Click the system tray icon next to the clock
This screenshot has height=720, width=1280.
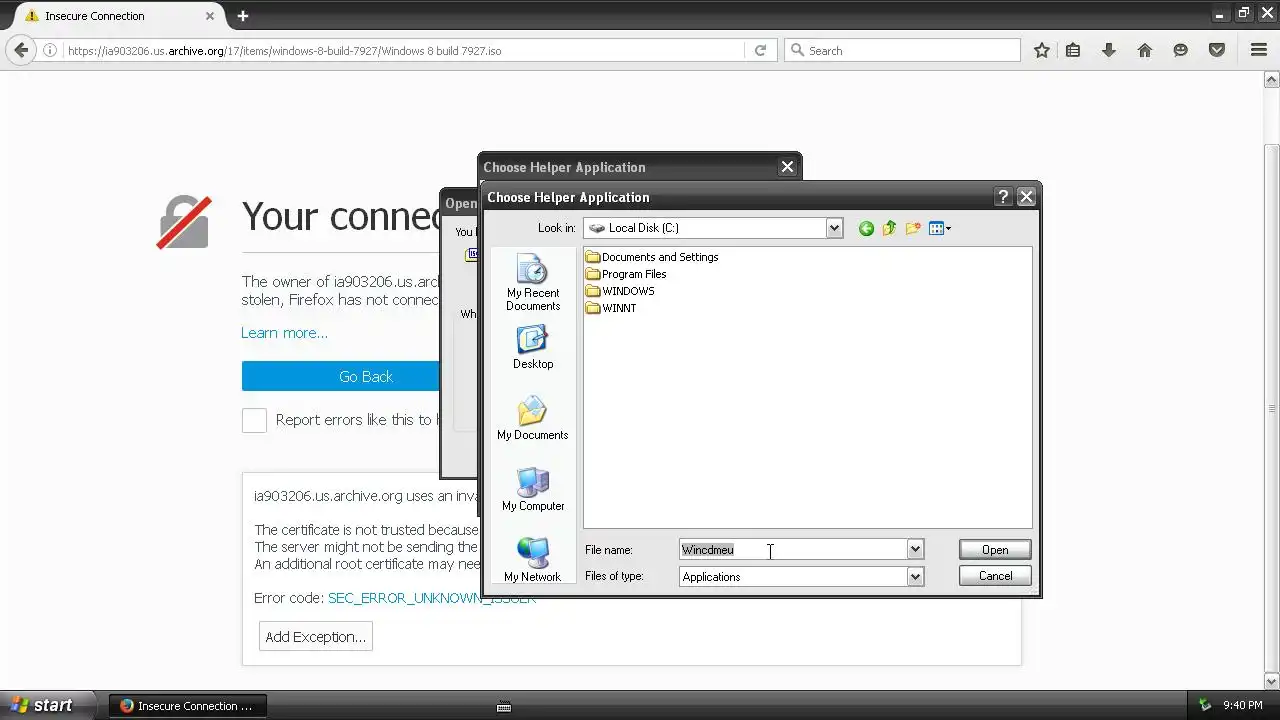tap(1205, 705)
